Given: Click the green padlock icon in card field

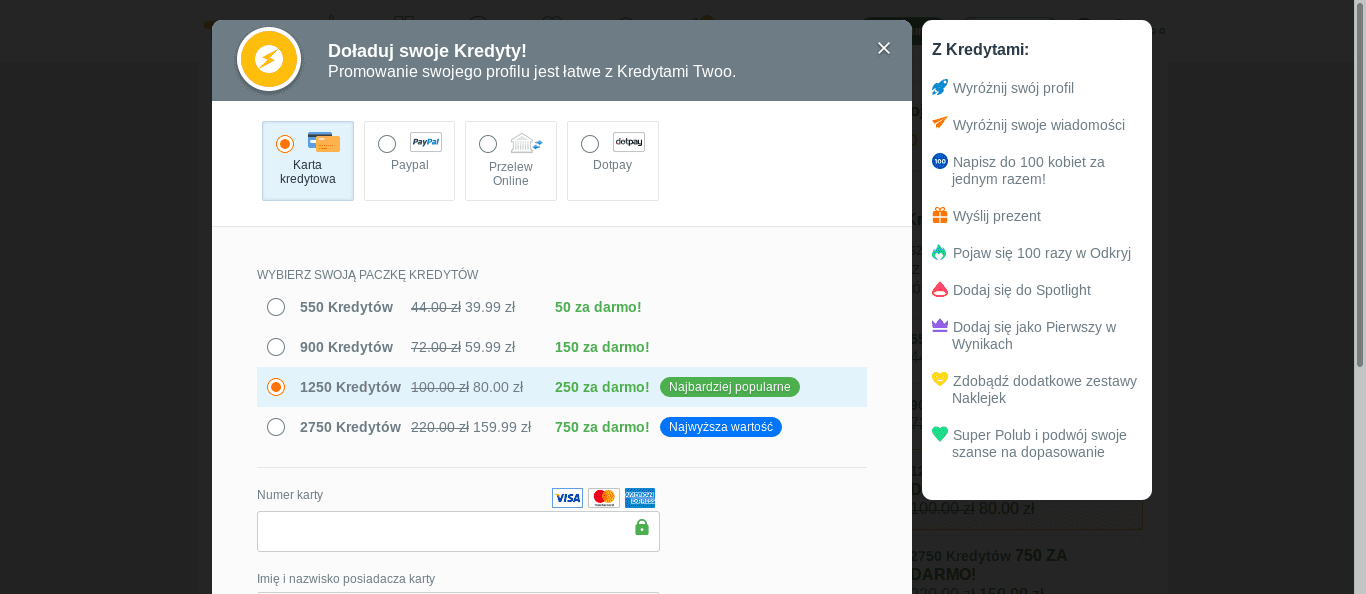Looking at the screenshot, I should click(642, 527).
